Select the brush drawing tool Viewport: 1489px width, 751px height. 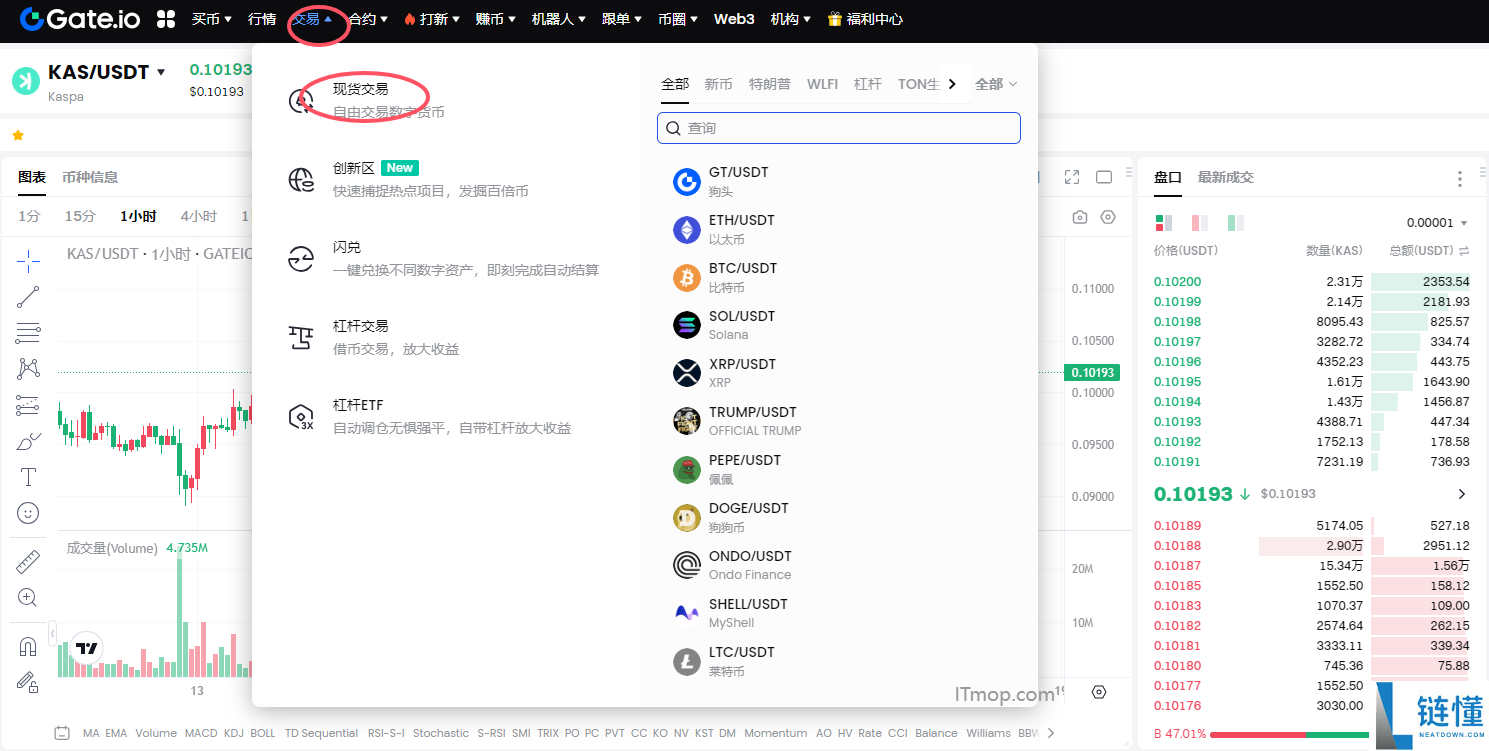28,441
